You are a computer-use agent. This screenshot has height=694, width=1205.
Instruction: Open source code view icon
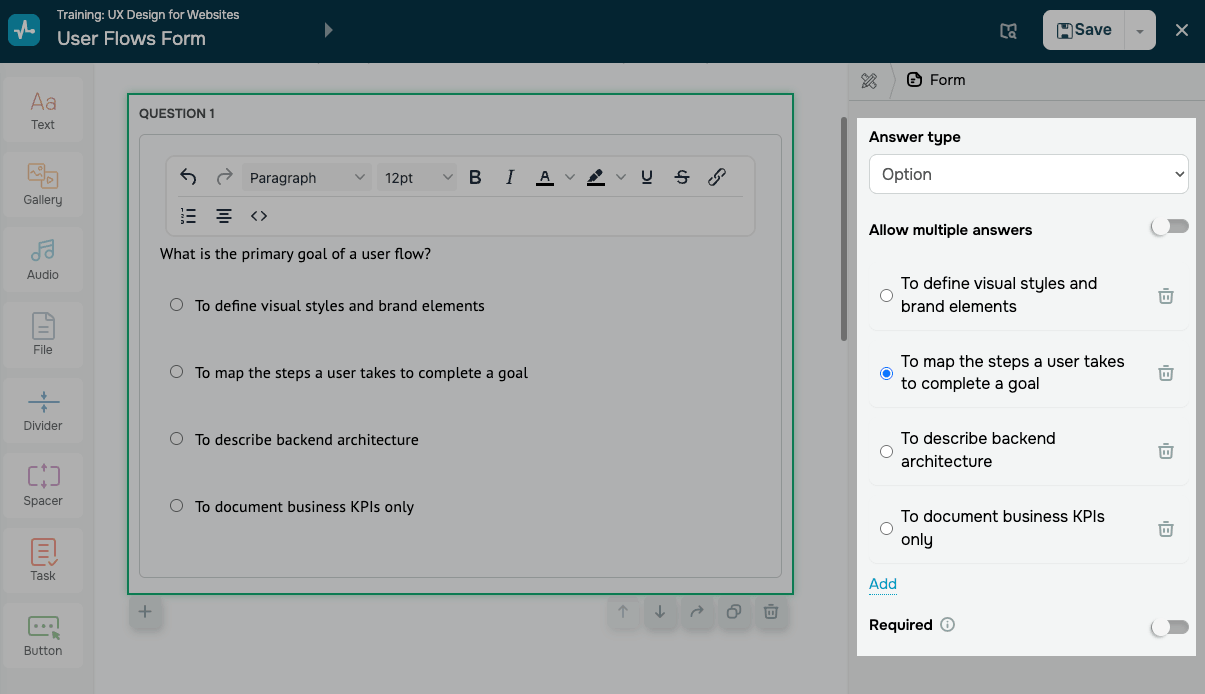259,216
